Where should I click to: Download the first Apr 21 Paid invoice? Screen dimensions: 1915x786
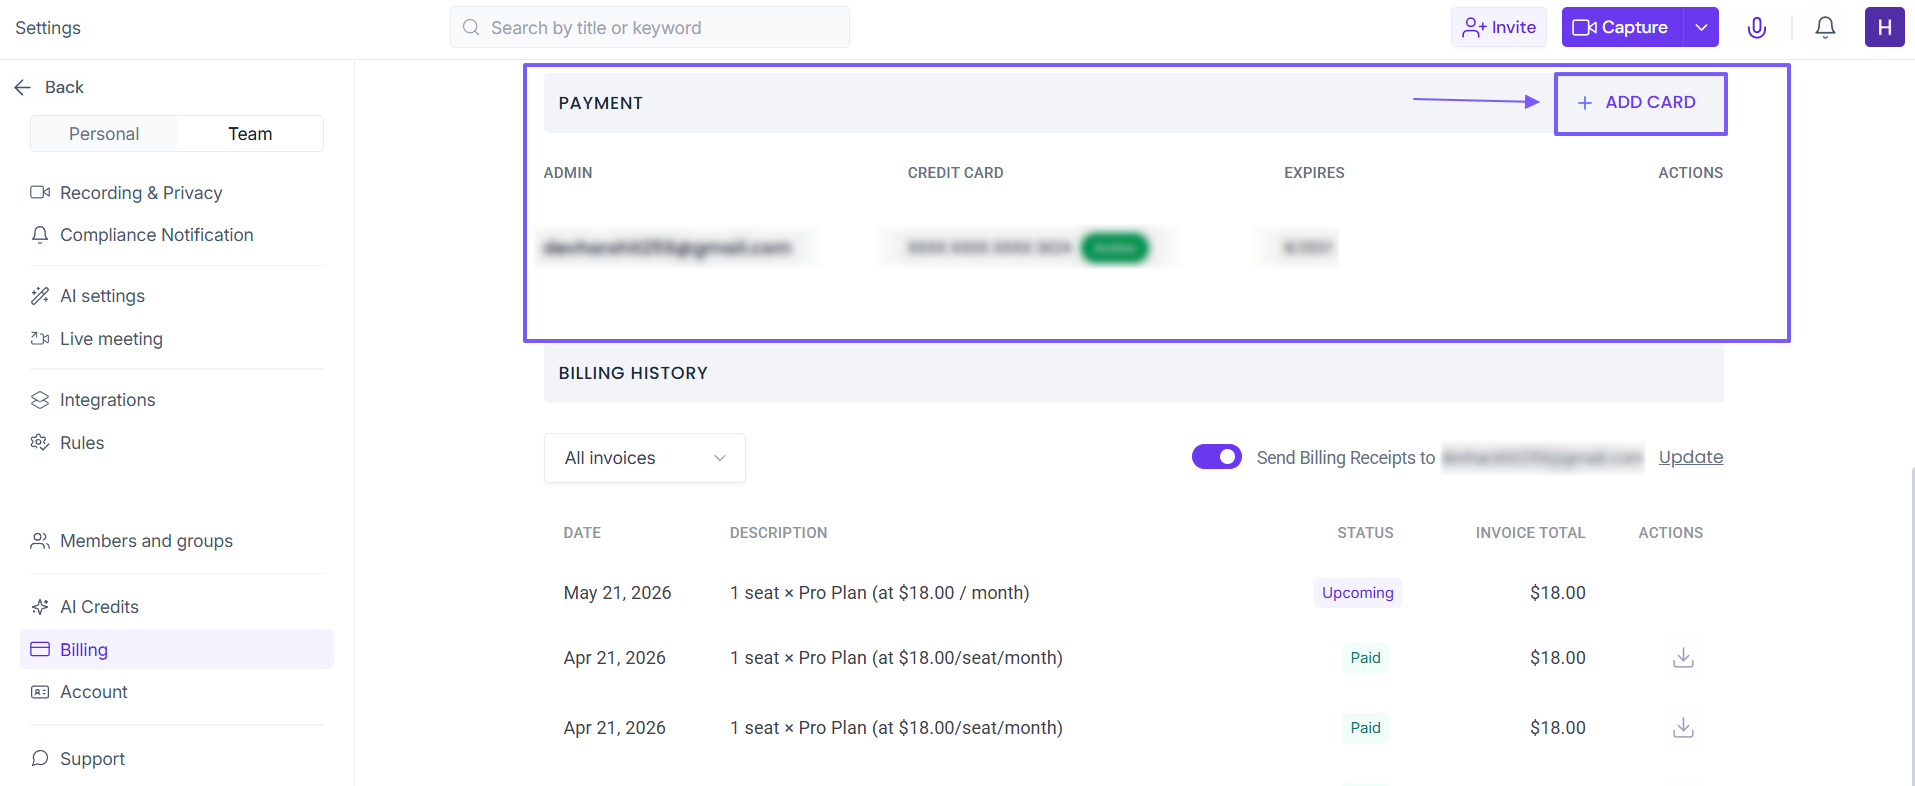coord(1683,658)
